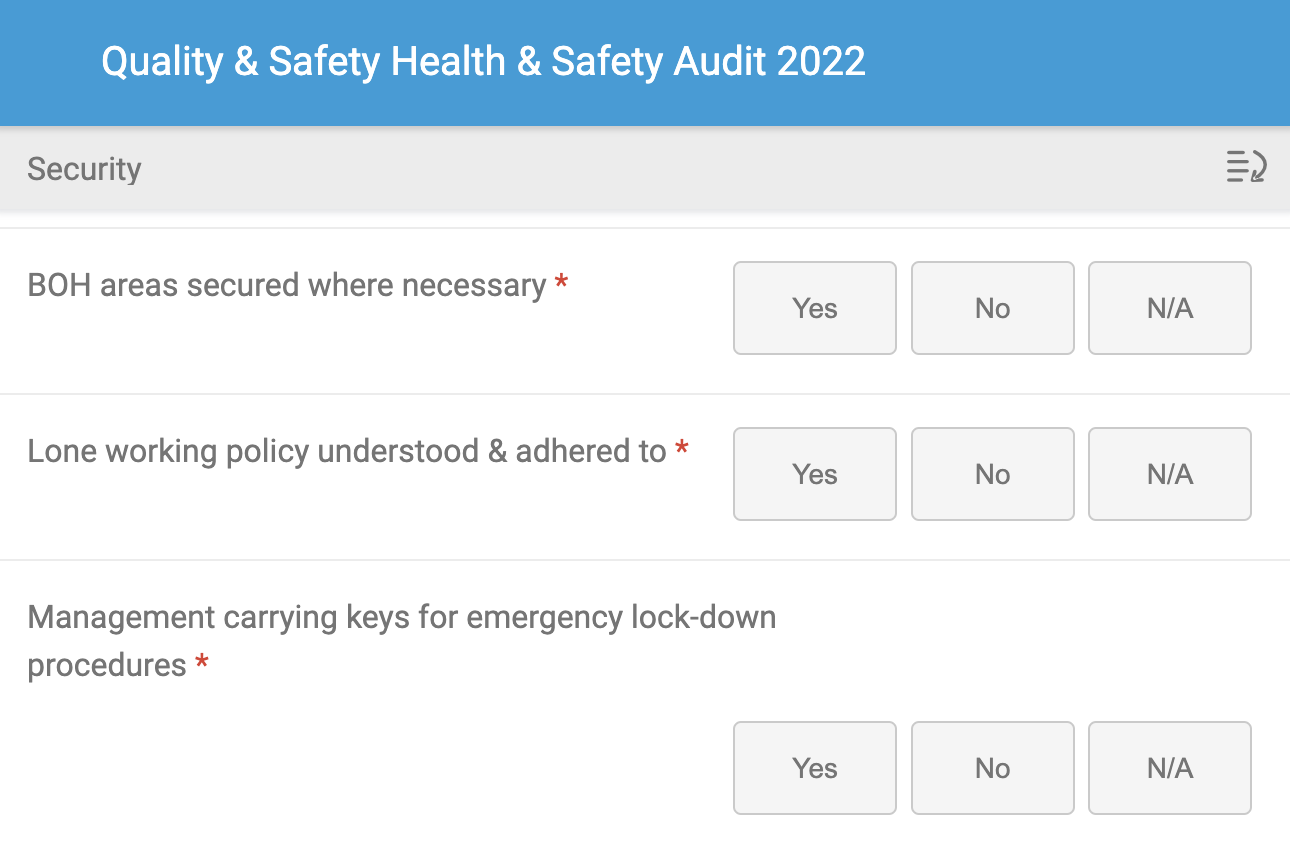This screenshot has width=1290, height=845.
Task: Answer No for management carrying keys
Action: [x=992, y=768]
